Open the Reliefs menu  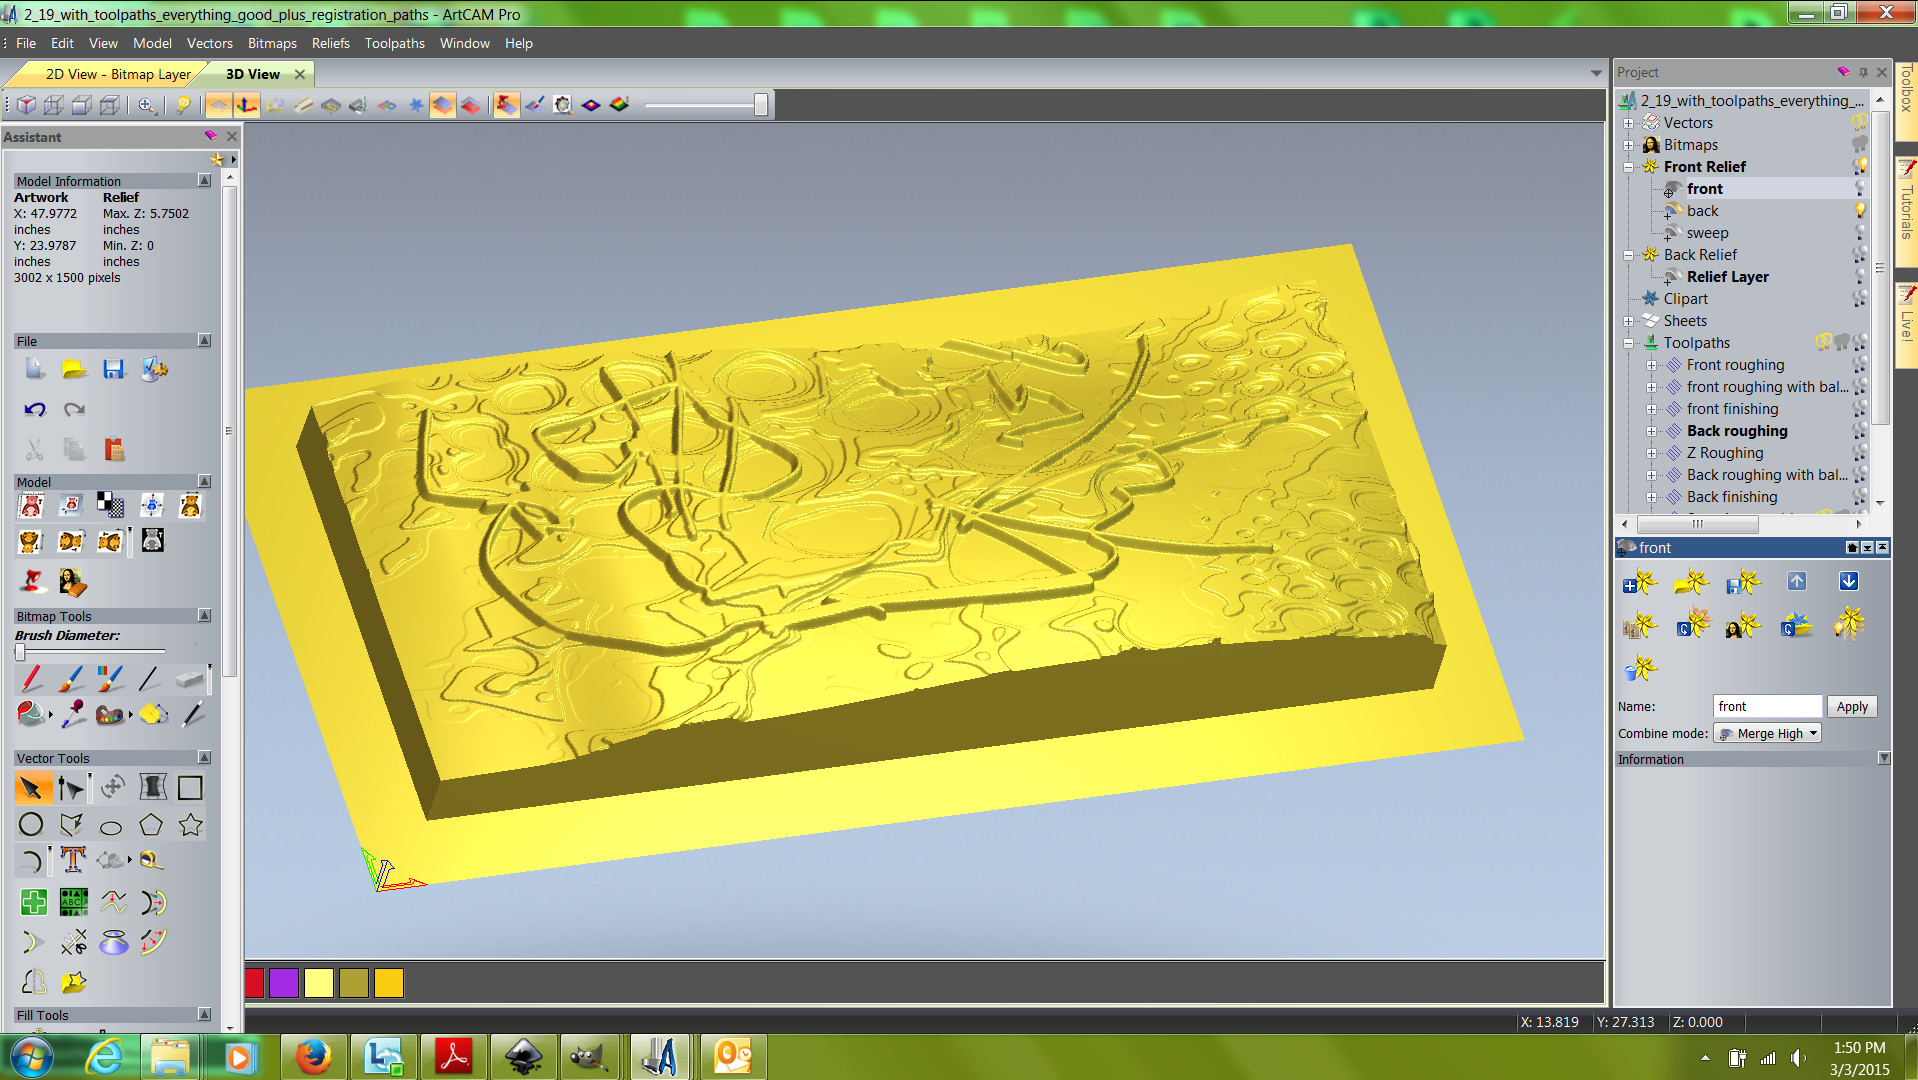(x=330, y=43)
